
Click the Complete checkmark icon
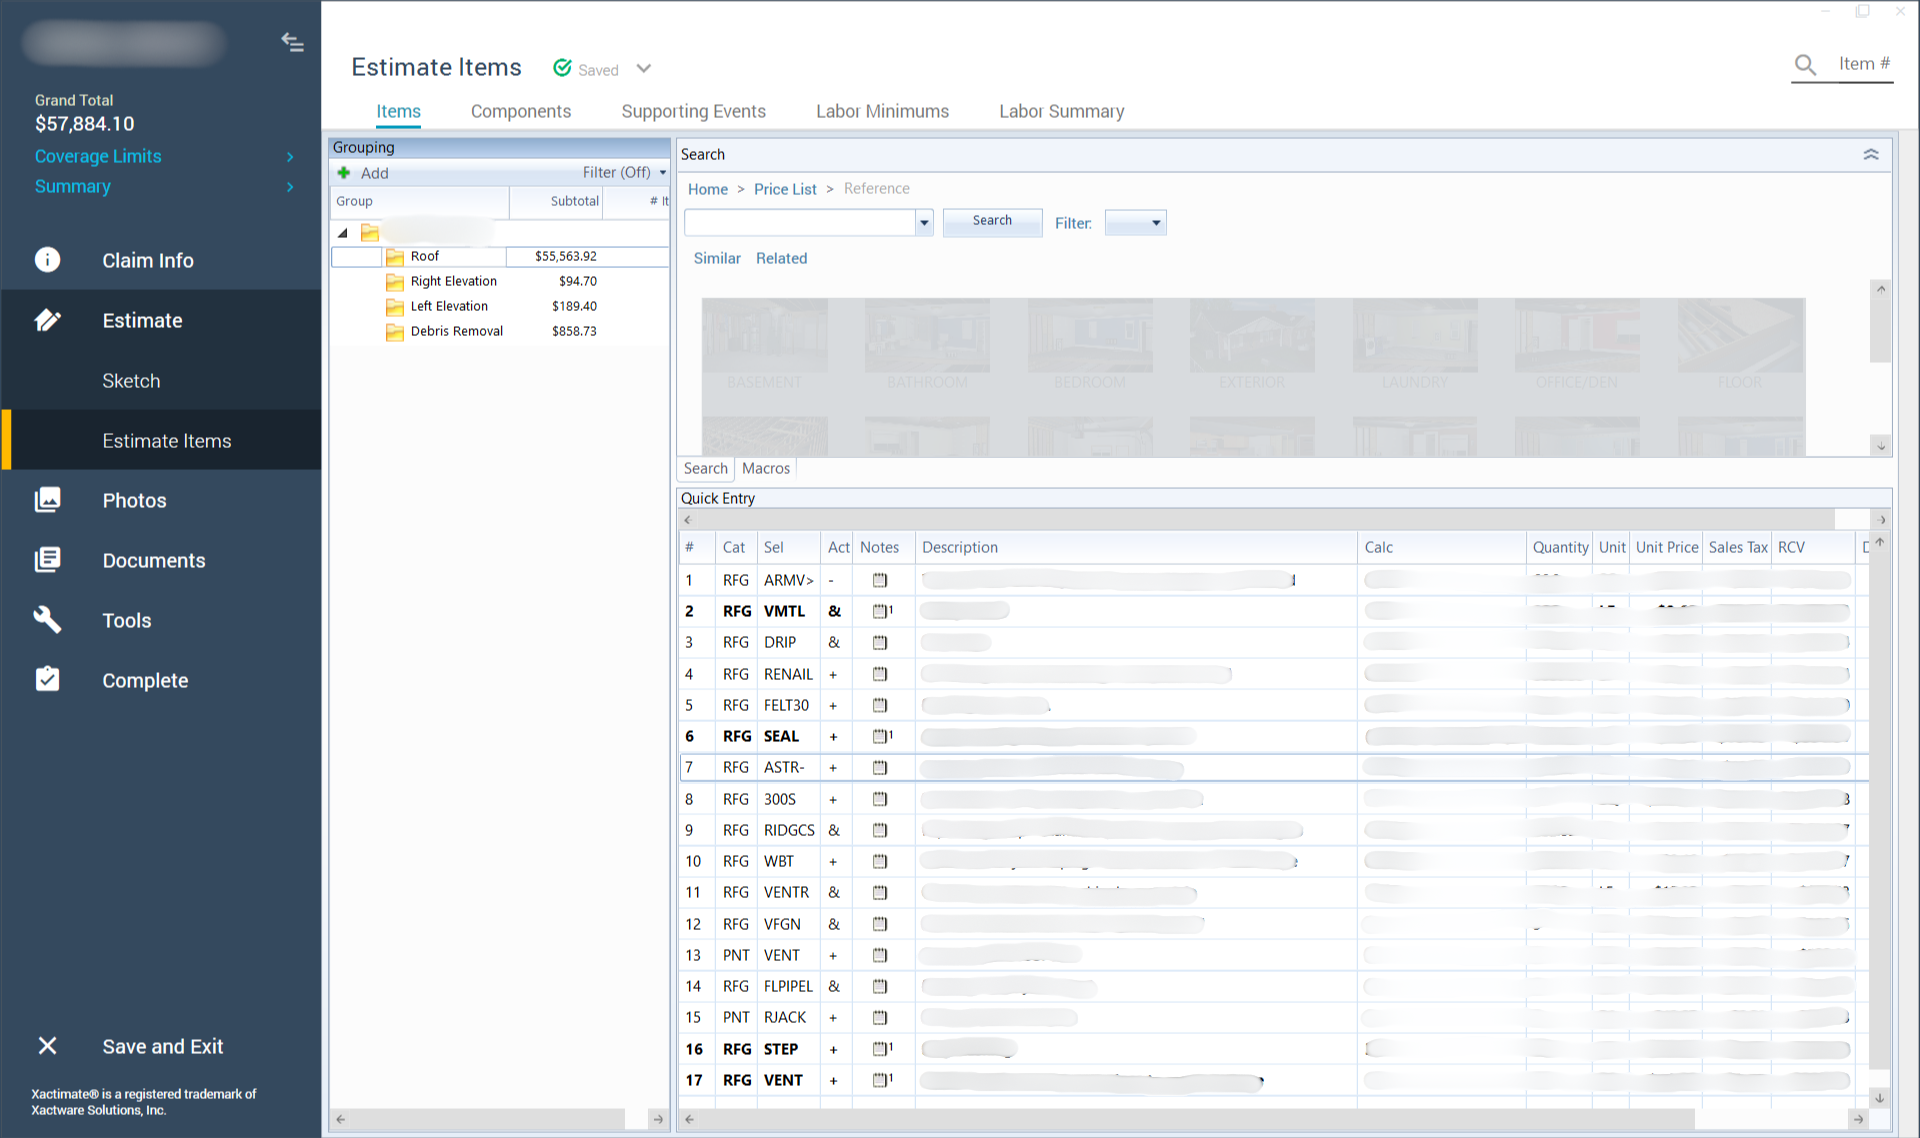(47, 680)
